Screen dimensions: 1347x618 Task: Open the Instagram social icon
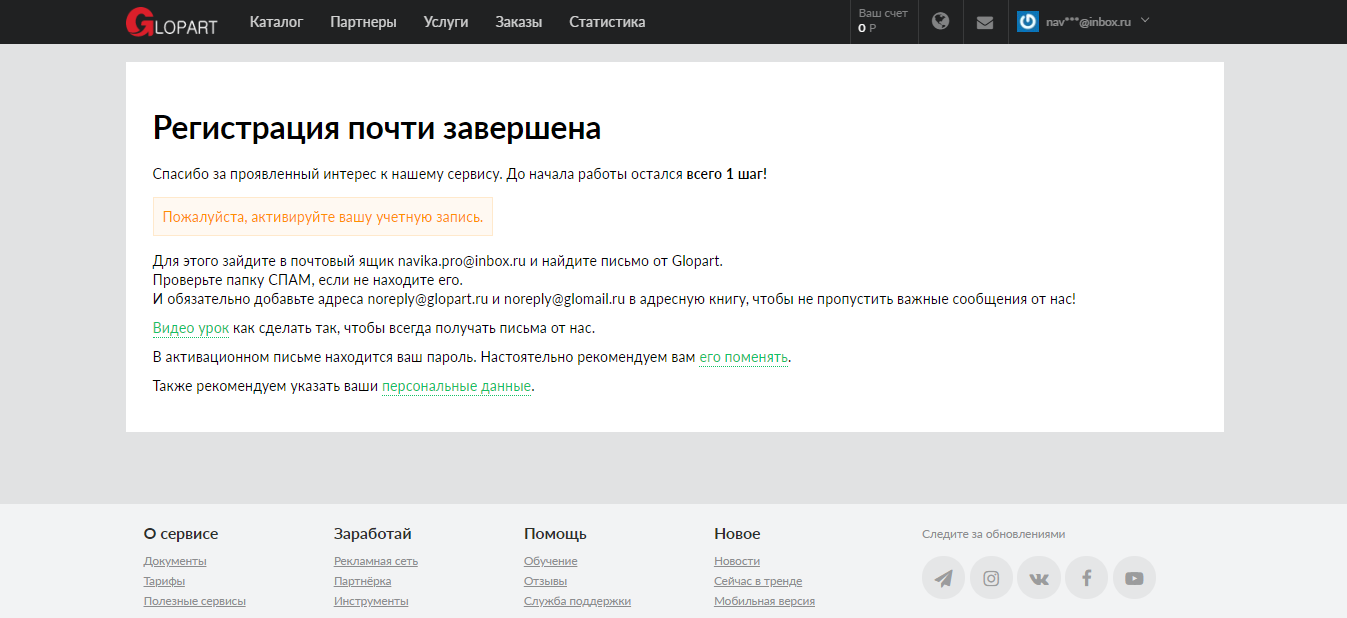point(991,578)
